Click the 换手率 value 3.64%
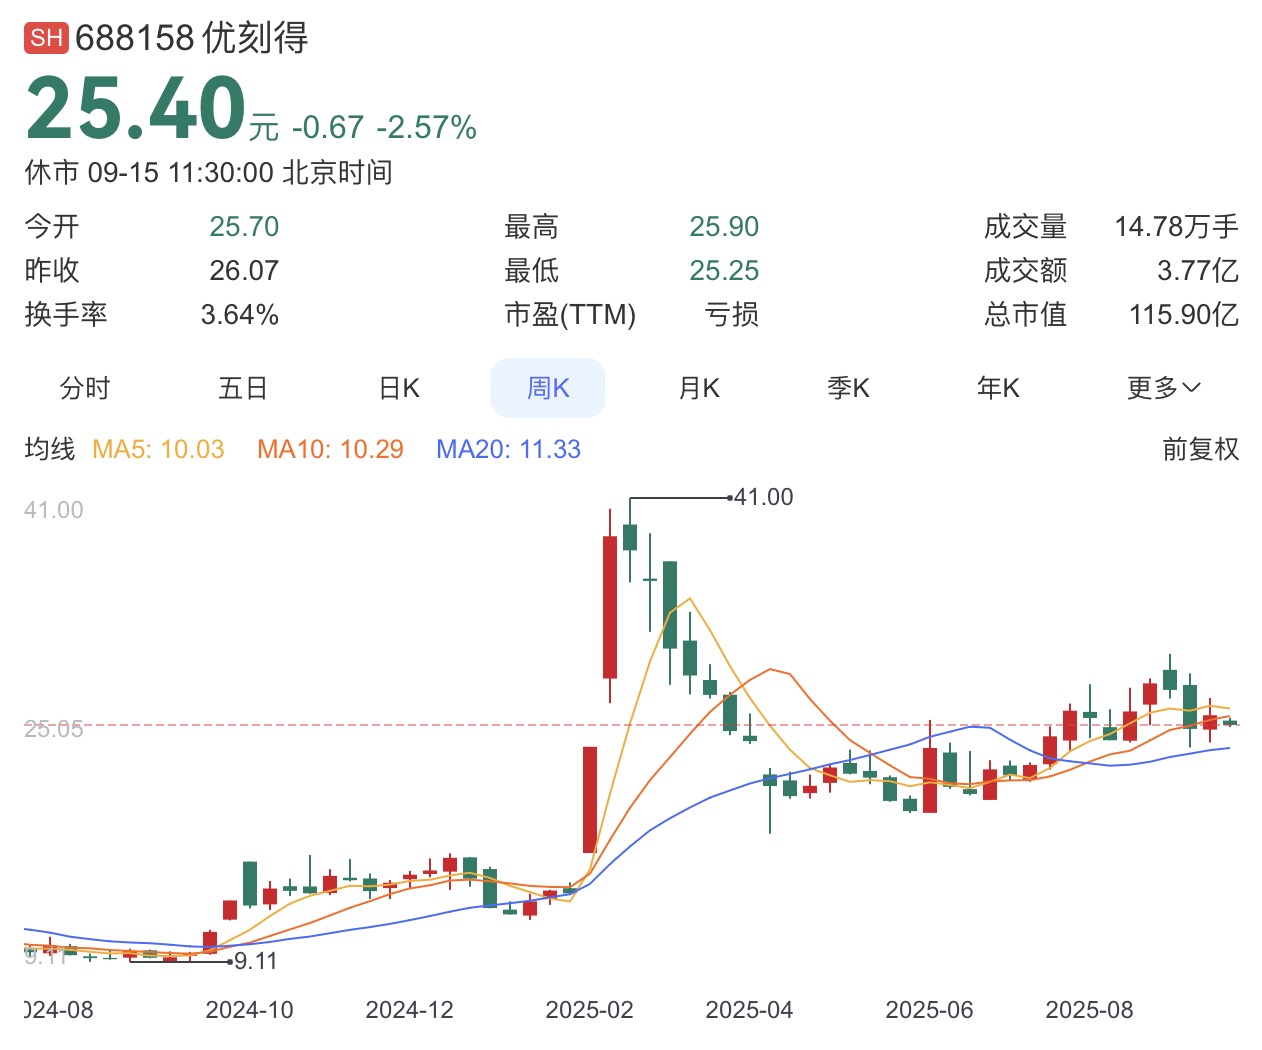Image resolution: width=1262 pixels, height=1050 pixels. click(x=240, y=315)
